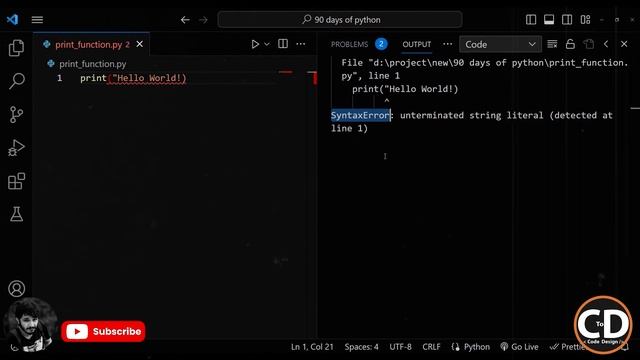
Task: Click the editor overview ruler error marker
Action: pos(315,78)
